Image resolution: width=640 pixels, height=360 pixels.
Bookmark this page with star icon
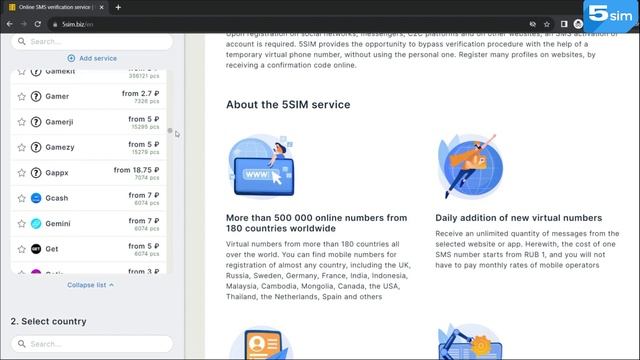pyautogui.click(x=547, y=24)
